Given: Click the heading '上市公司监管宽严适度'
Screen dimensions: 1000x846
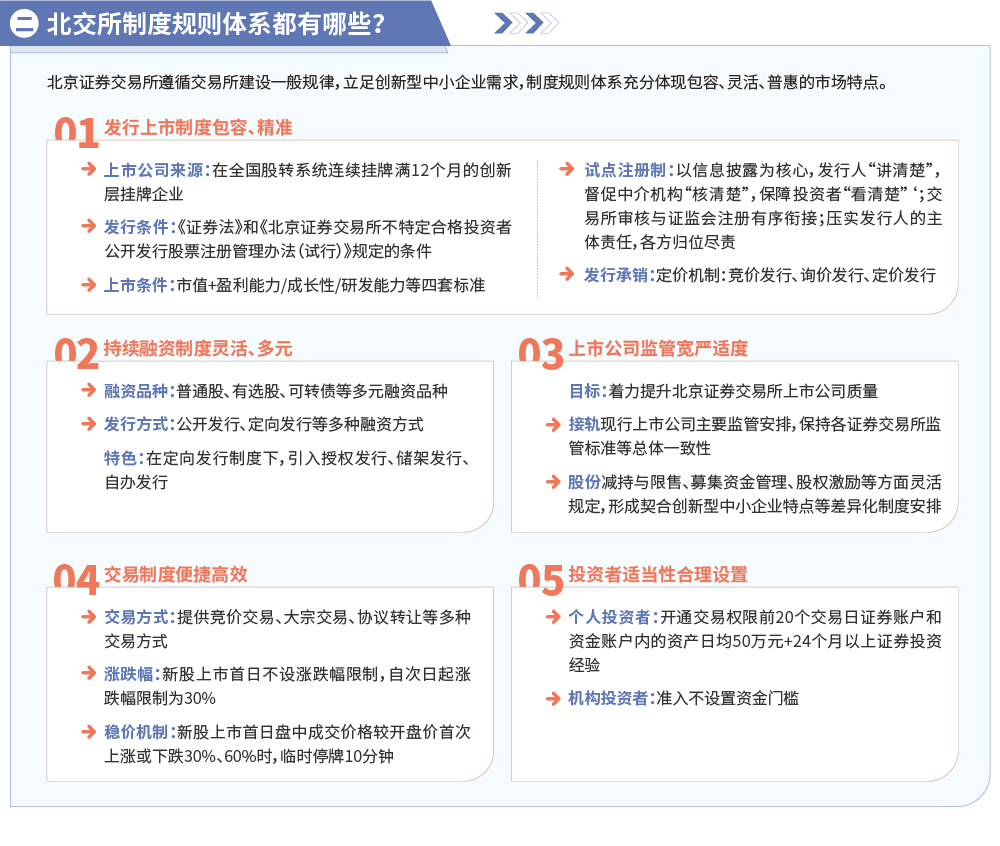Looking at the screenshot, I should pyautogui.click(x=658, y=349).
